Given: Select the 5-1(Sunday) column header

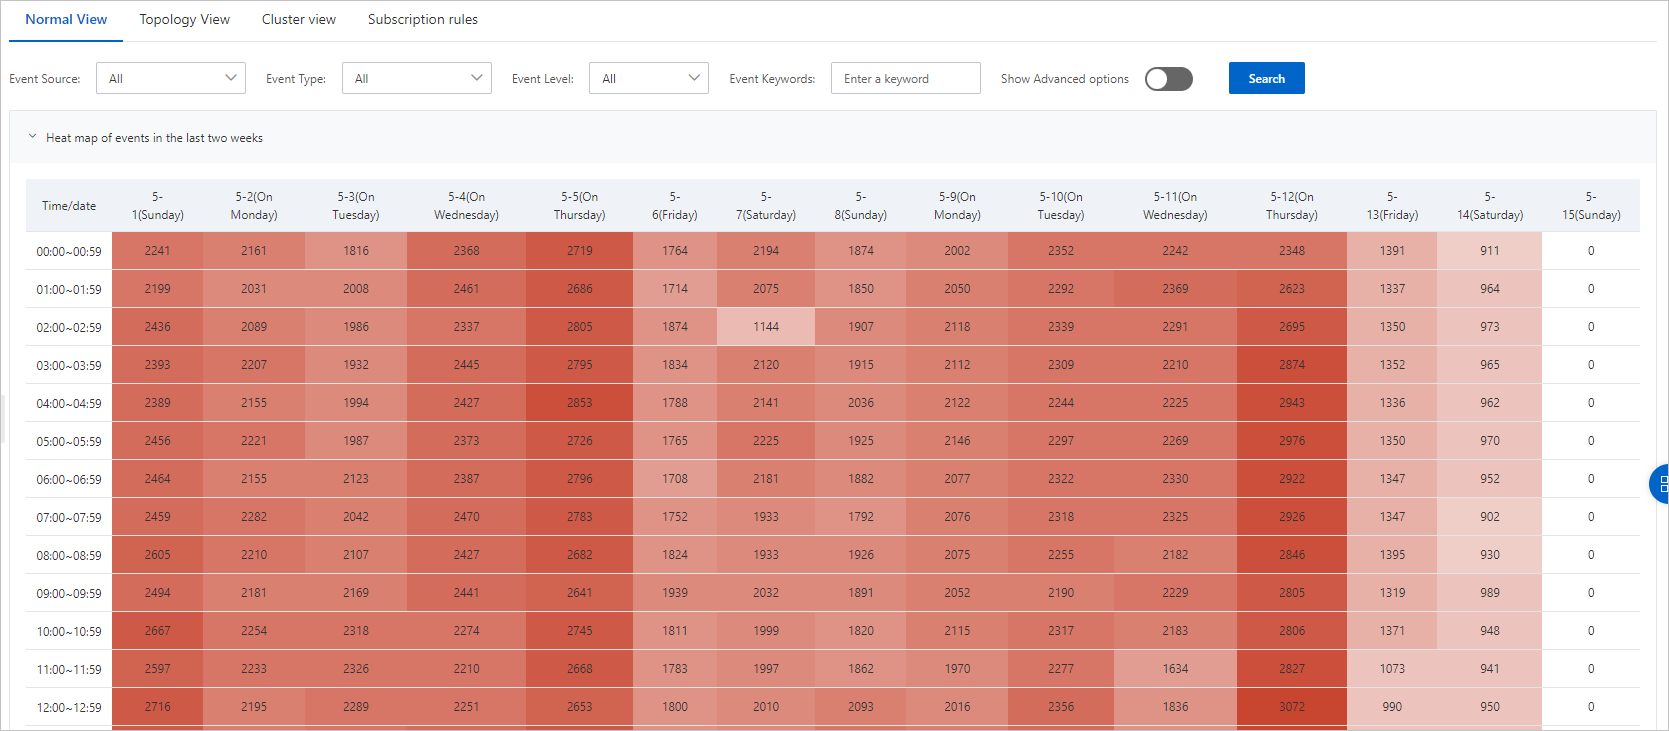Looking at the screenshot, I should (158, 206).
